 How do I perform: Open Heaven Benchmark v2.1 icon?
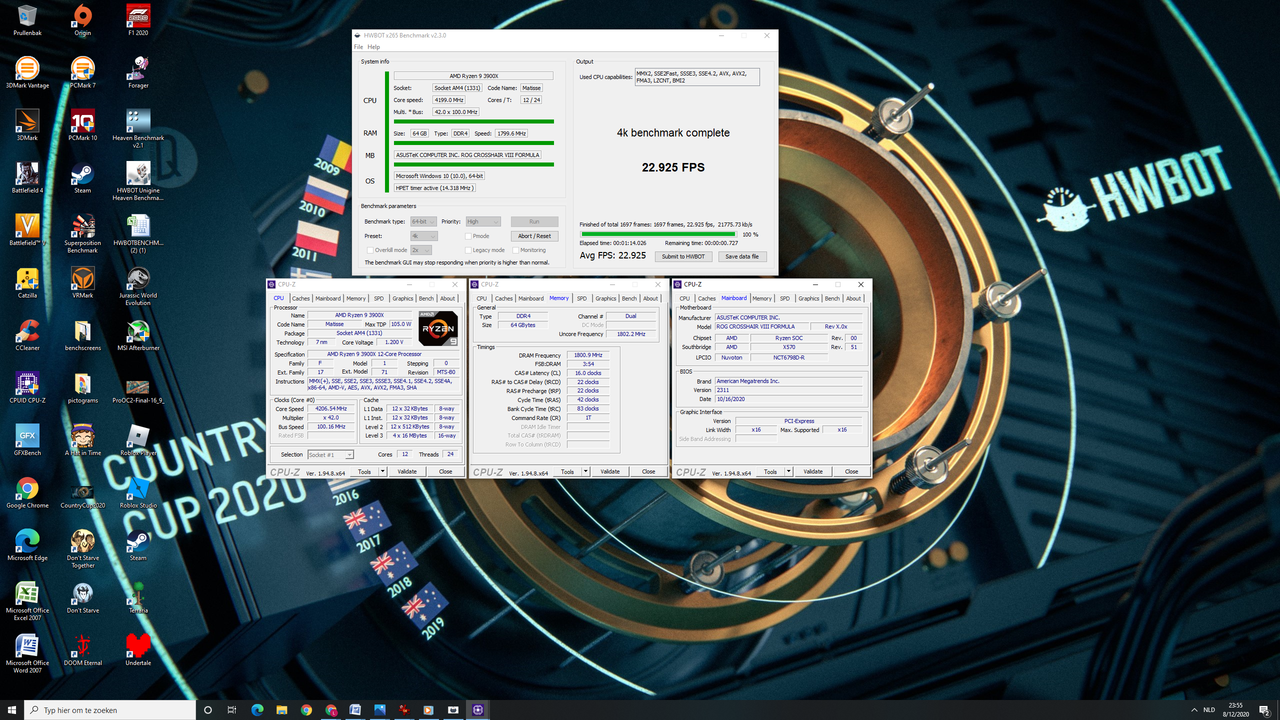pos(138,128)
